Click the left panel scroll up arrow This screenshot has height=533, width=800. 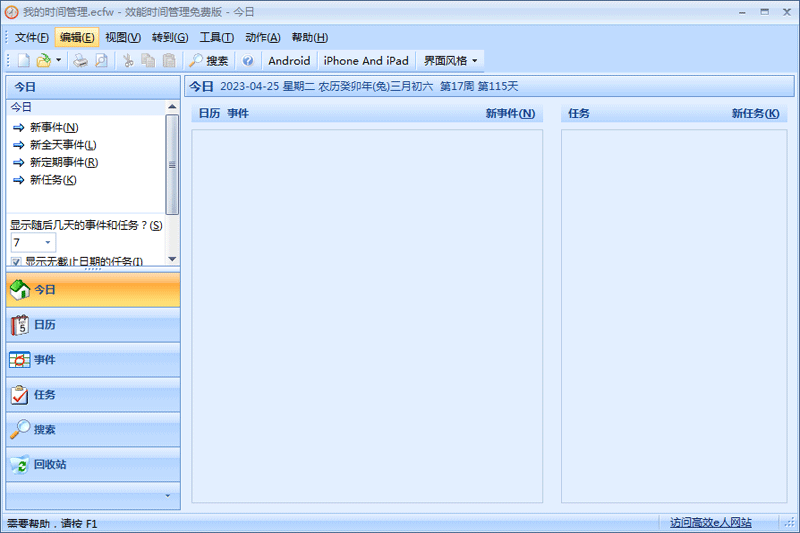pos(172,107)
